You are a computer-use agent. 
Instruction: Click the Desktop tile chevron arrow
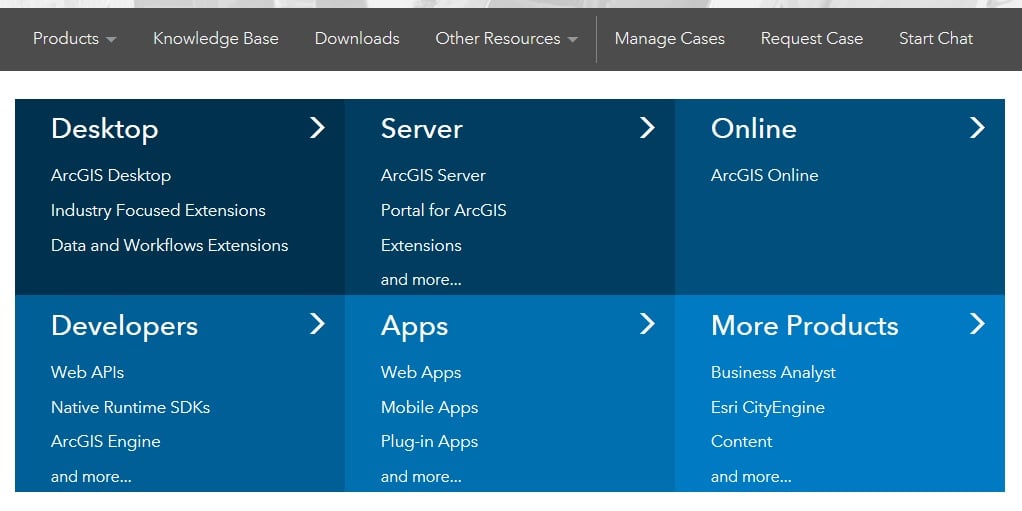[x=317, y=128]
